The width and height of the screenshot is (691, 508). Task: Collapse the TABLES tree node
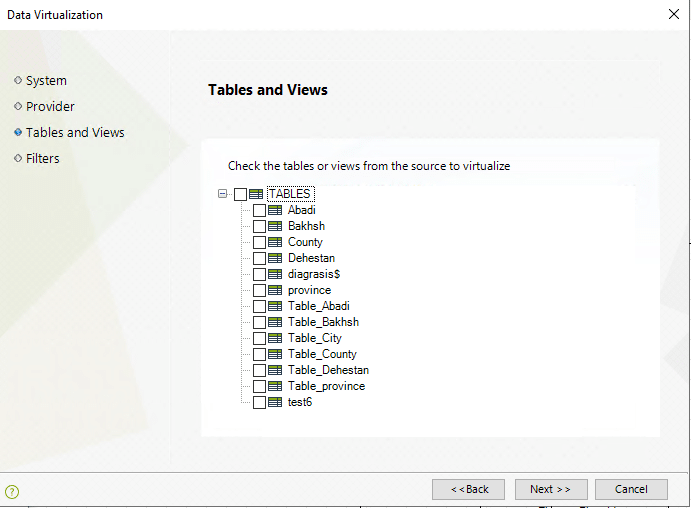click(223, 193)
